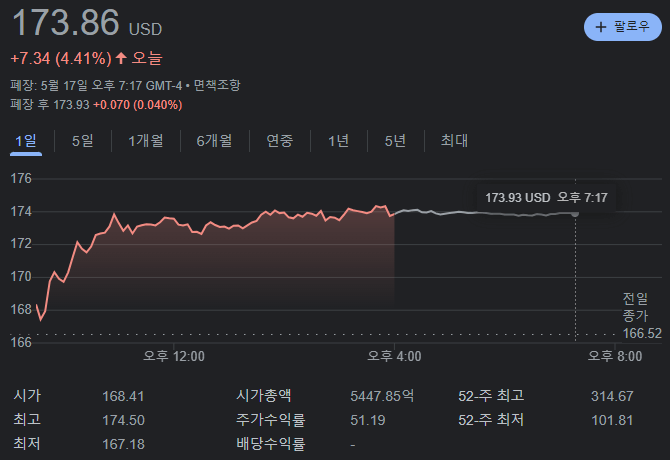670x460 pixels.
Task: Click the after-hours price 173.93
Action: (71, 105)
